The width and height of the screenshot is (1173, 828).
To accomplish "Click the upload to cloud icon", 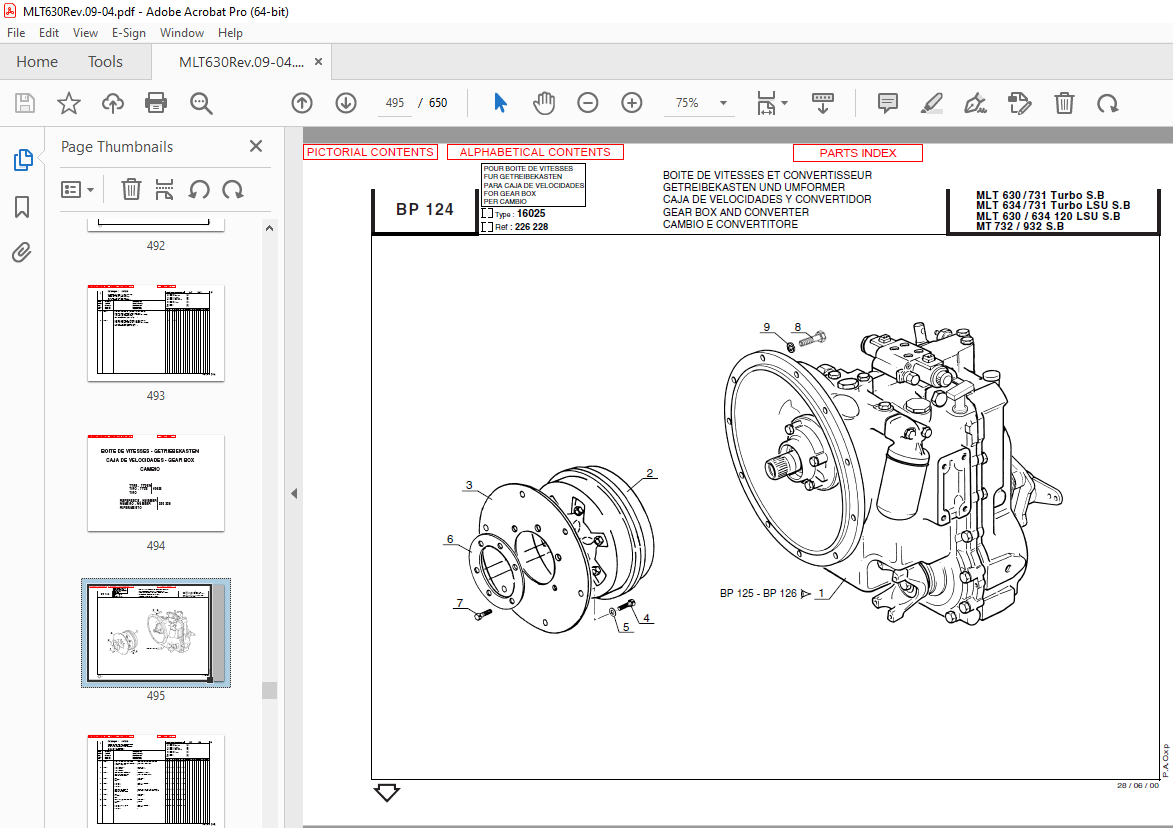I will pos(113,103).
